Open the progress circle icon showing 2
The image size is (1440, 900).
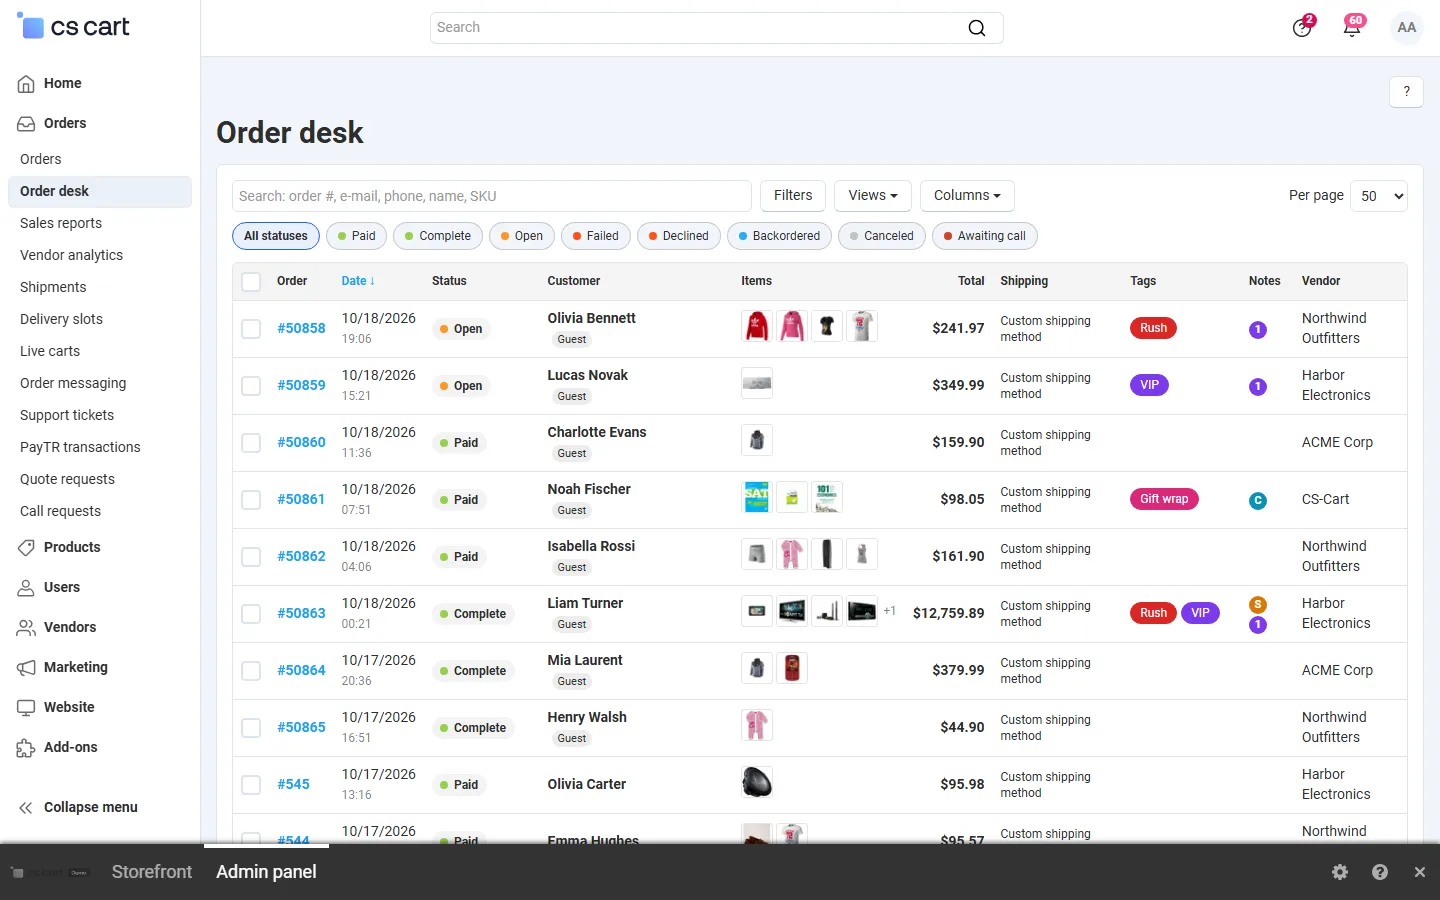[1302, 27]
